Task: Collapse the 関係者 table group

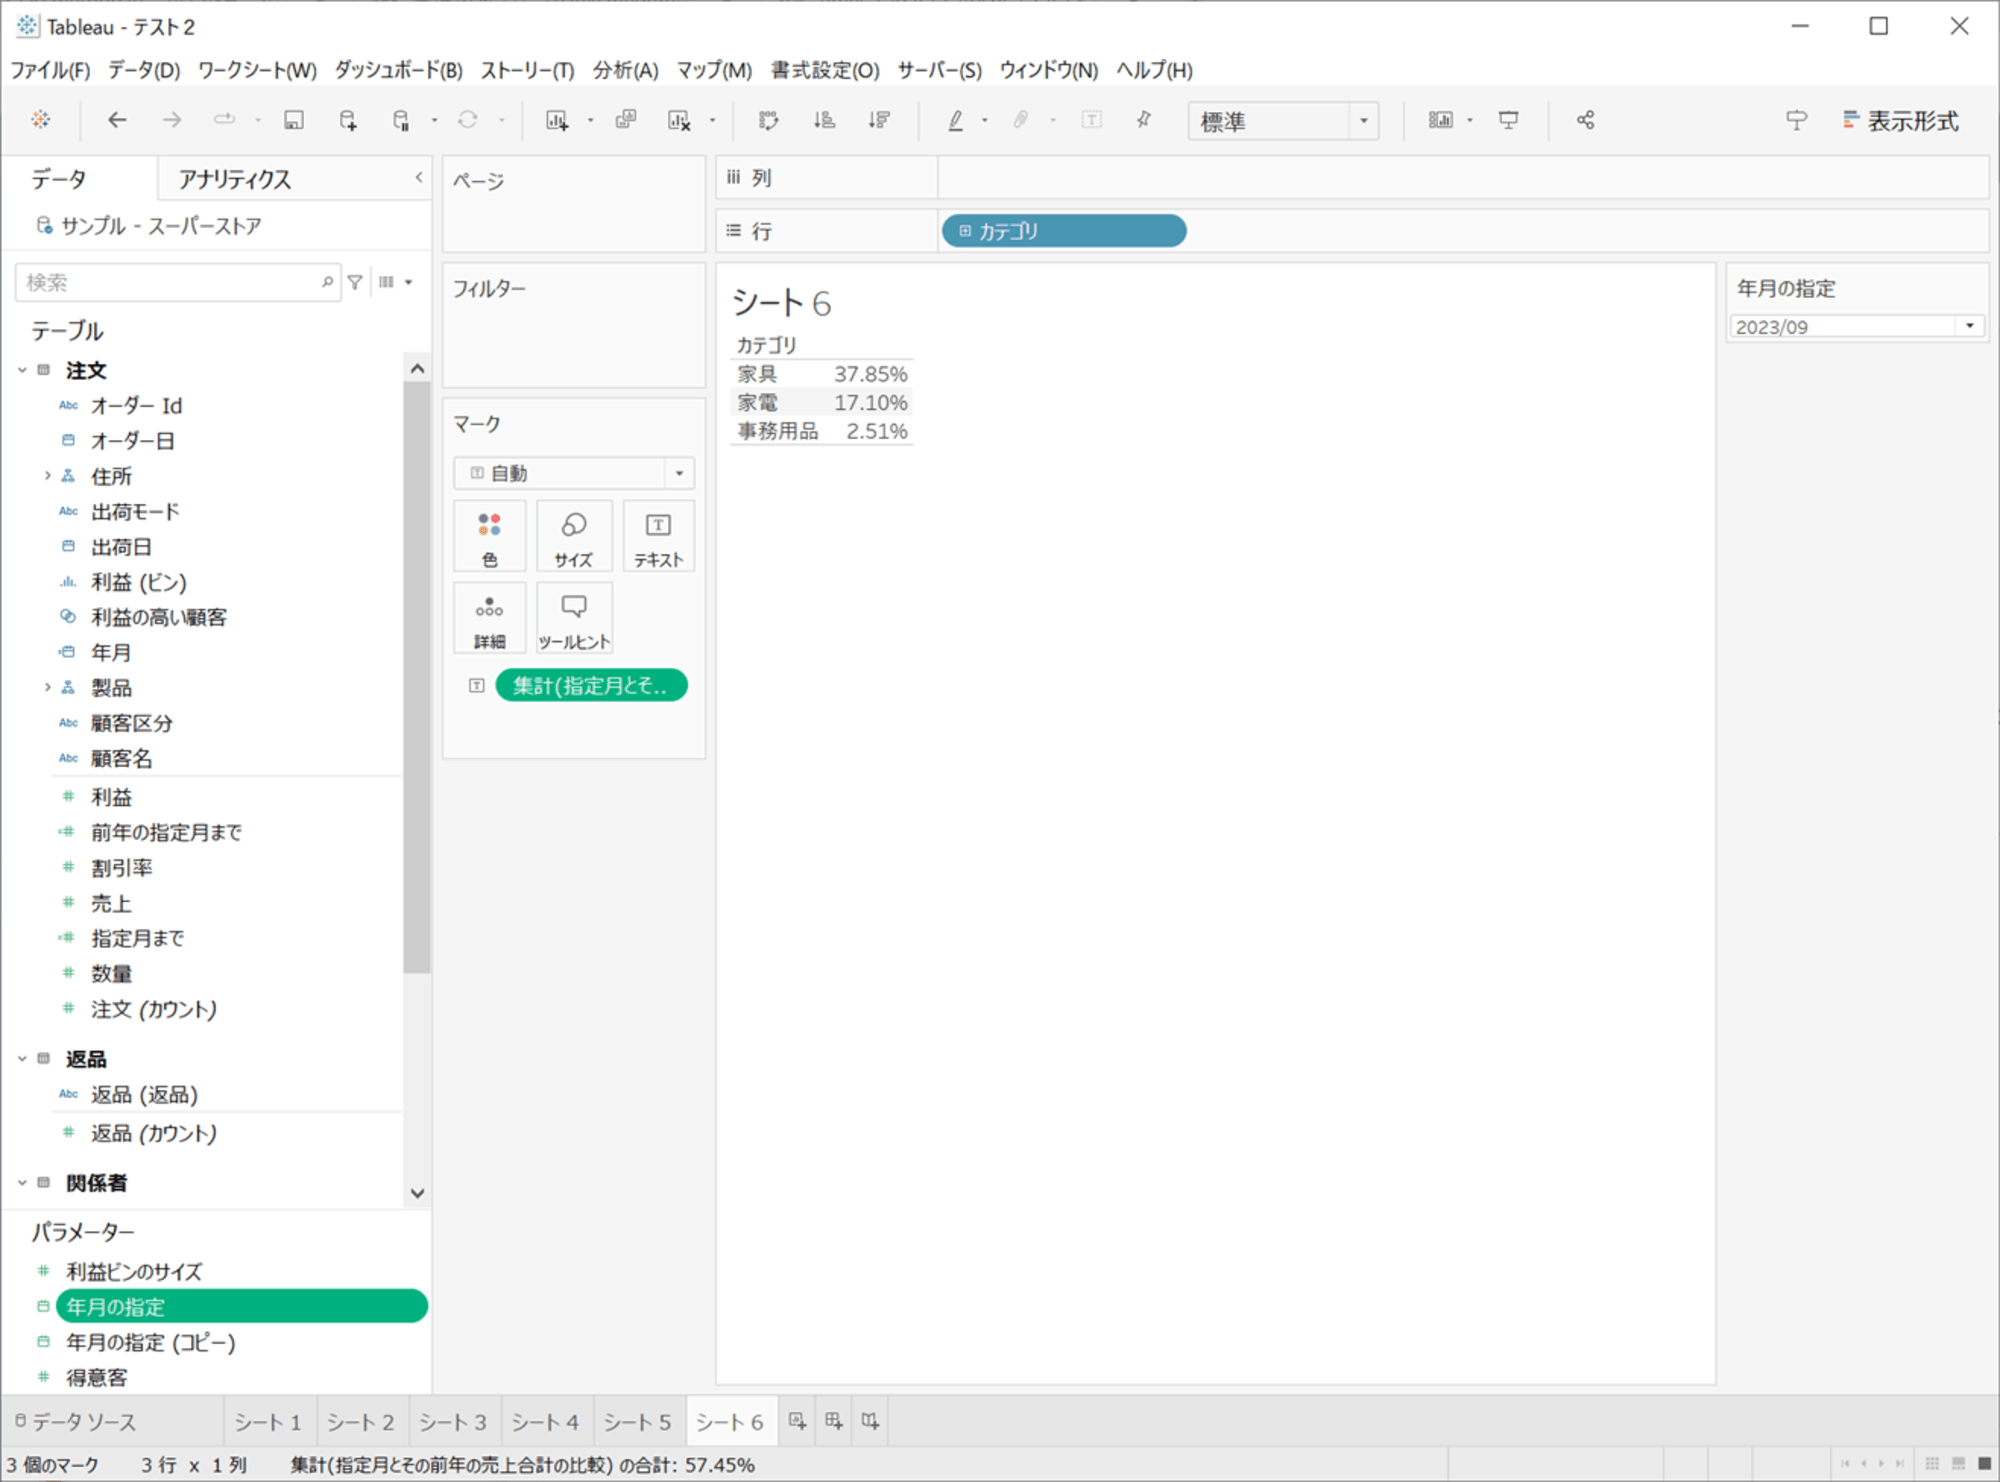Action: pos(22,1183)
